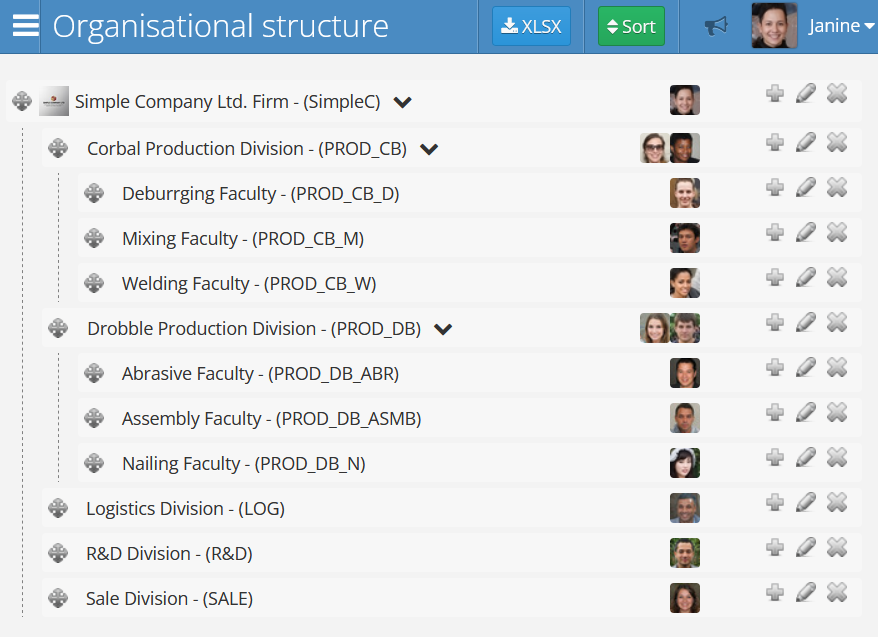Collapse the Drobble Production Division chevron
The image size is (878, 637).
click(x=443, y=329)
